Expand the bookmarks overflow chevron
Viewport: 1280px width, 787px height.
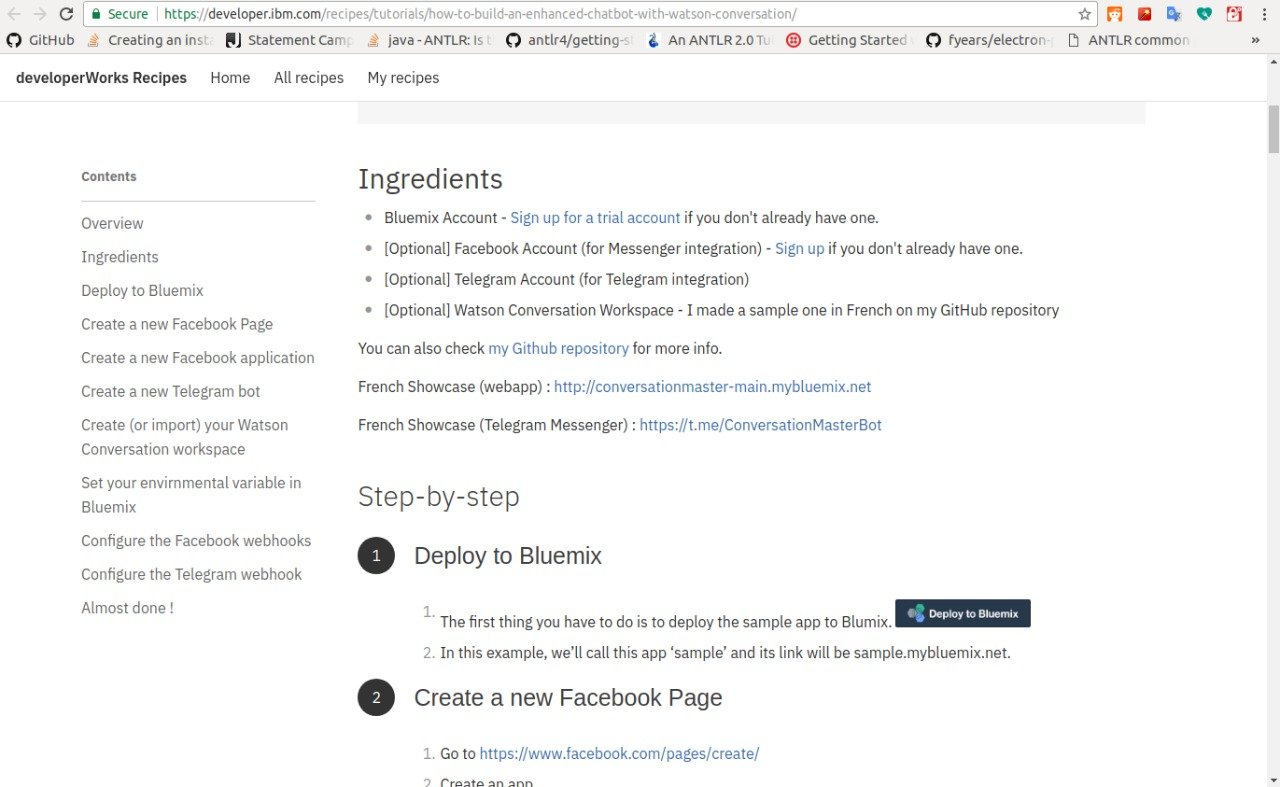[x=1256, y=40]
